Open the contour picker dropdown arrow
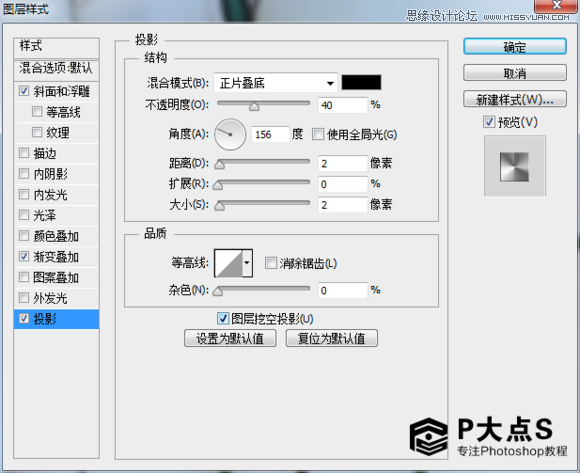This screenshot has height=473, width=580. tap(247, 263)
